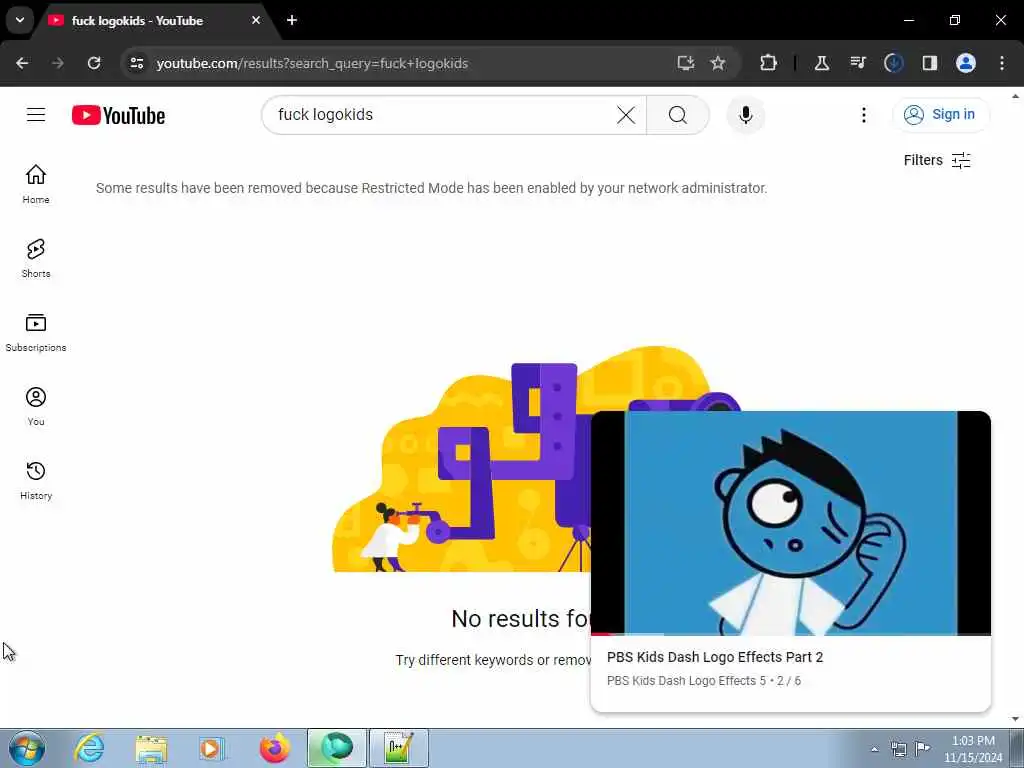Show hidden tray icons arrow

coord(874,749)
